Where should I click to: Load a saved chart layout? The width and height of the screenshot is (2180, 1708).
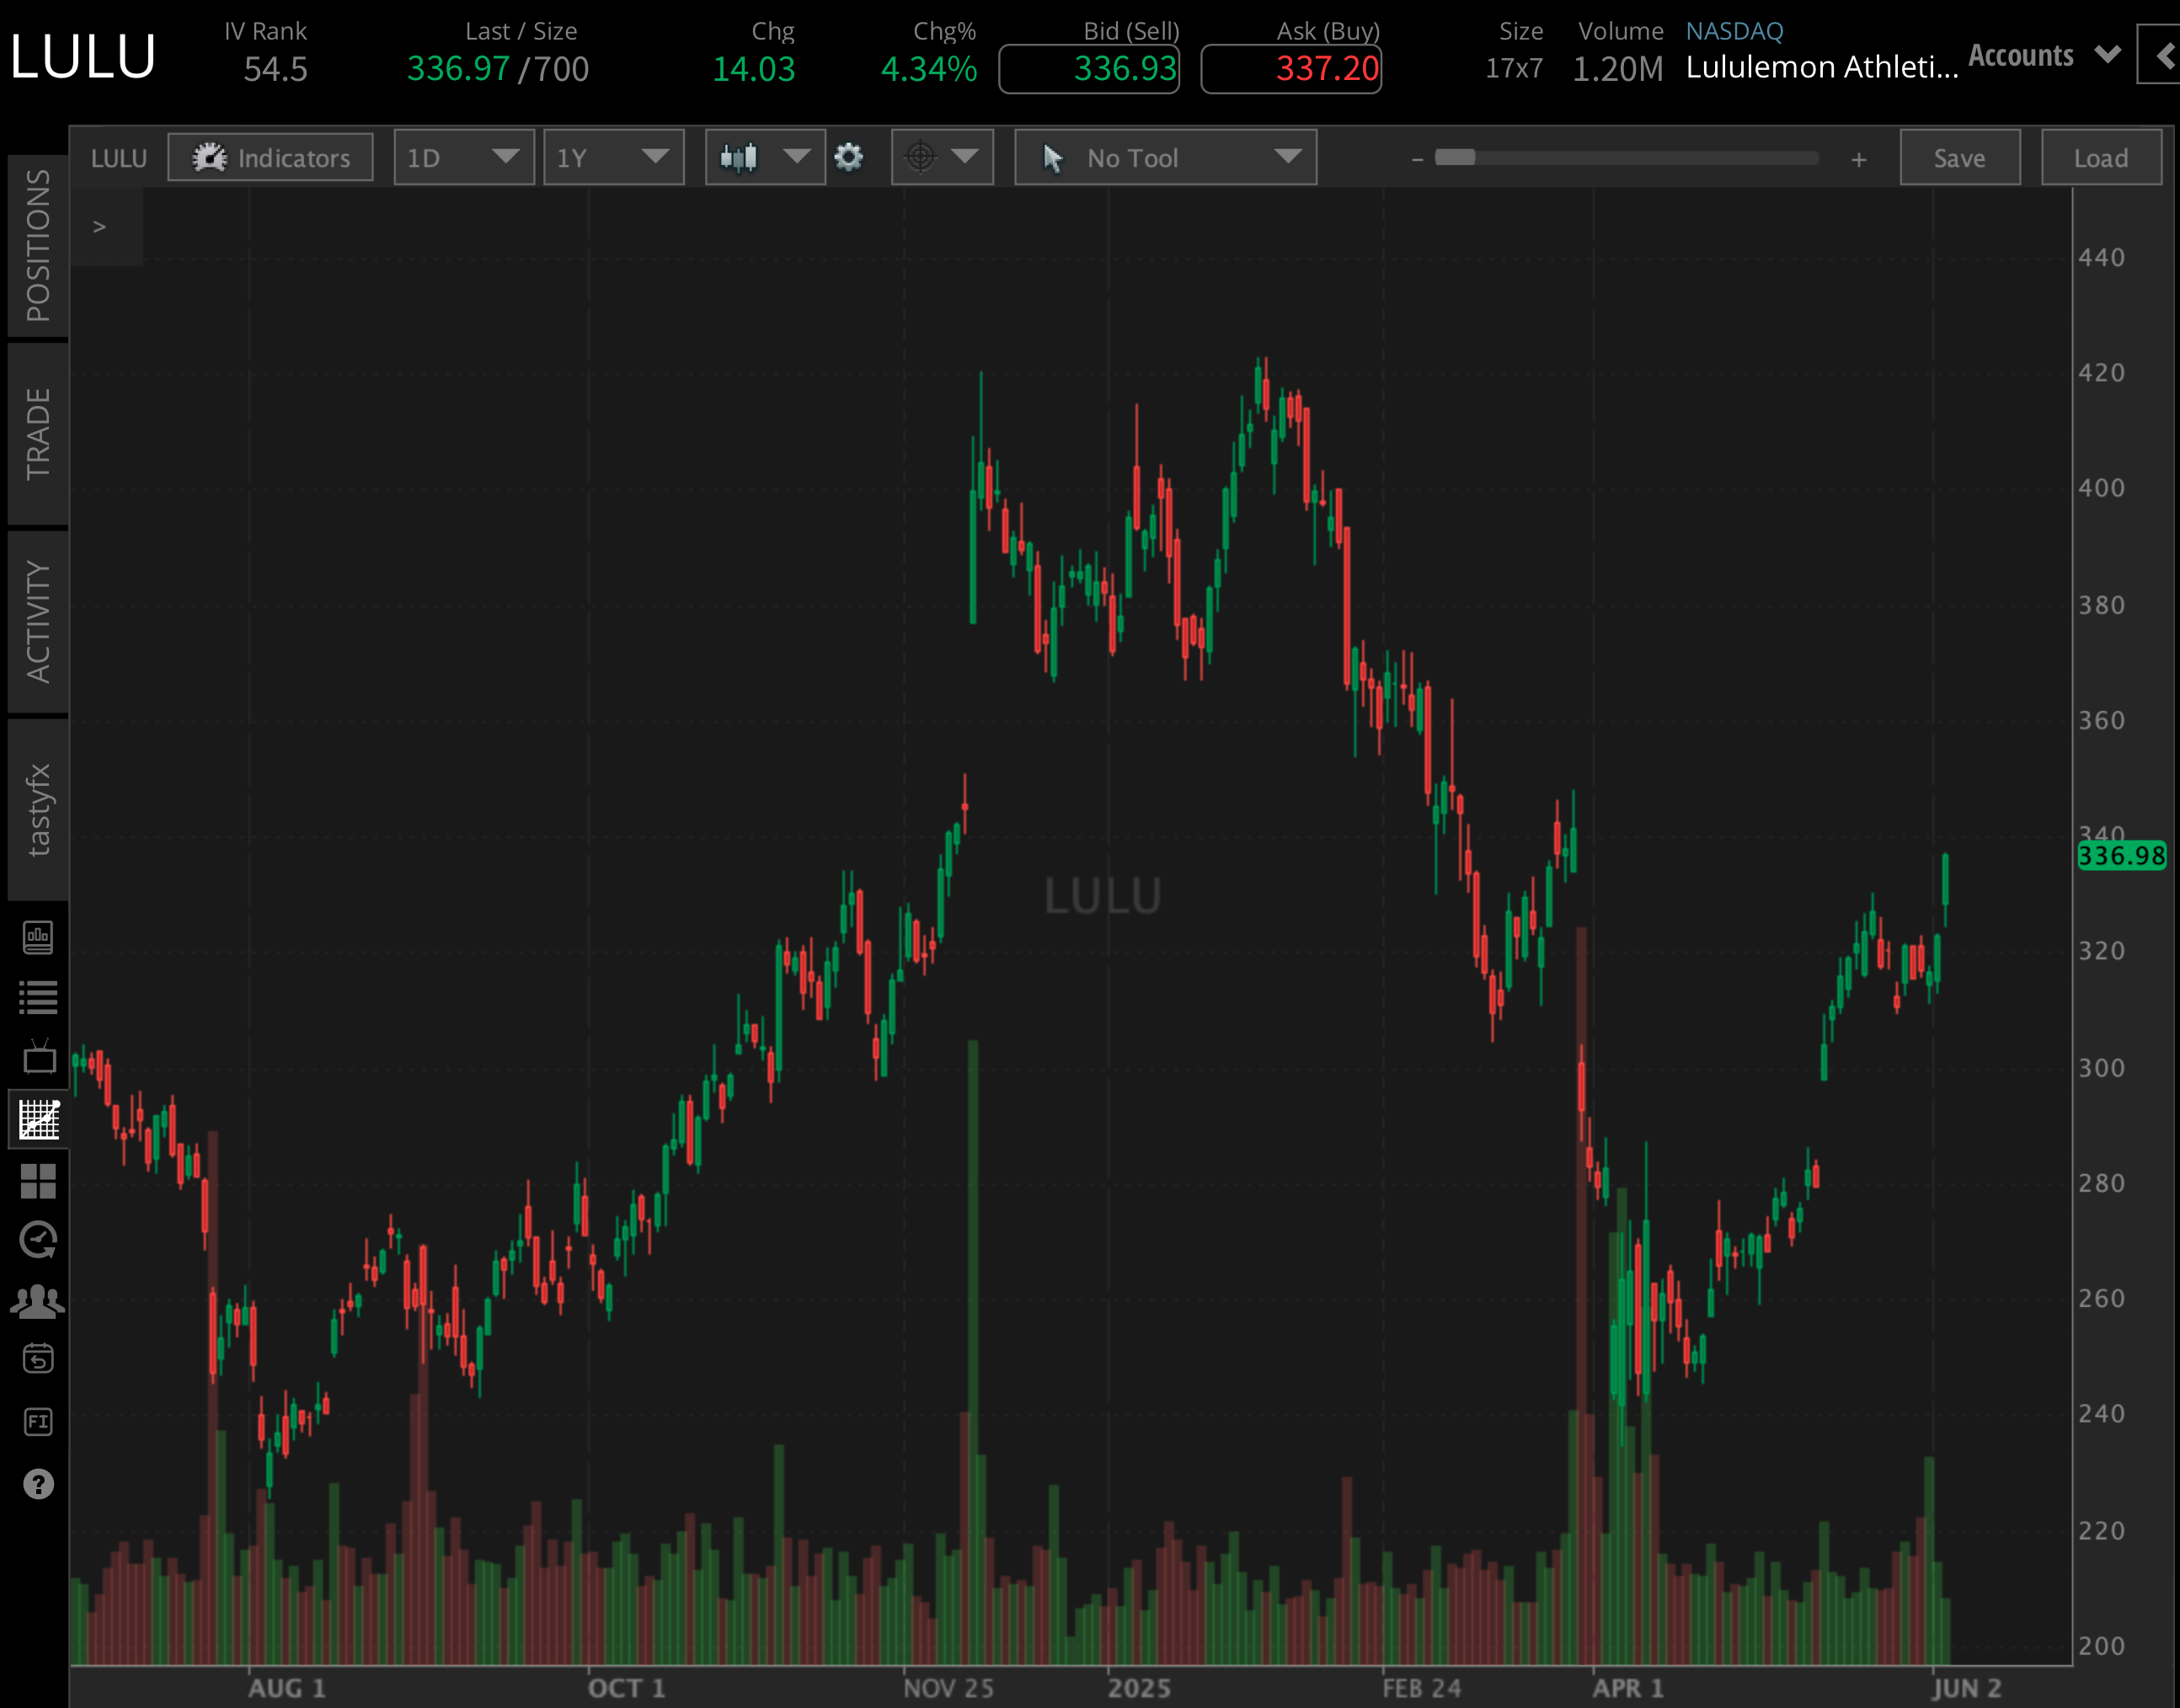[2098, 157]
